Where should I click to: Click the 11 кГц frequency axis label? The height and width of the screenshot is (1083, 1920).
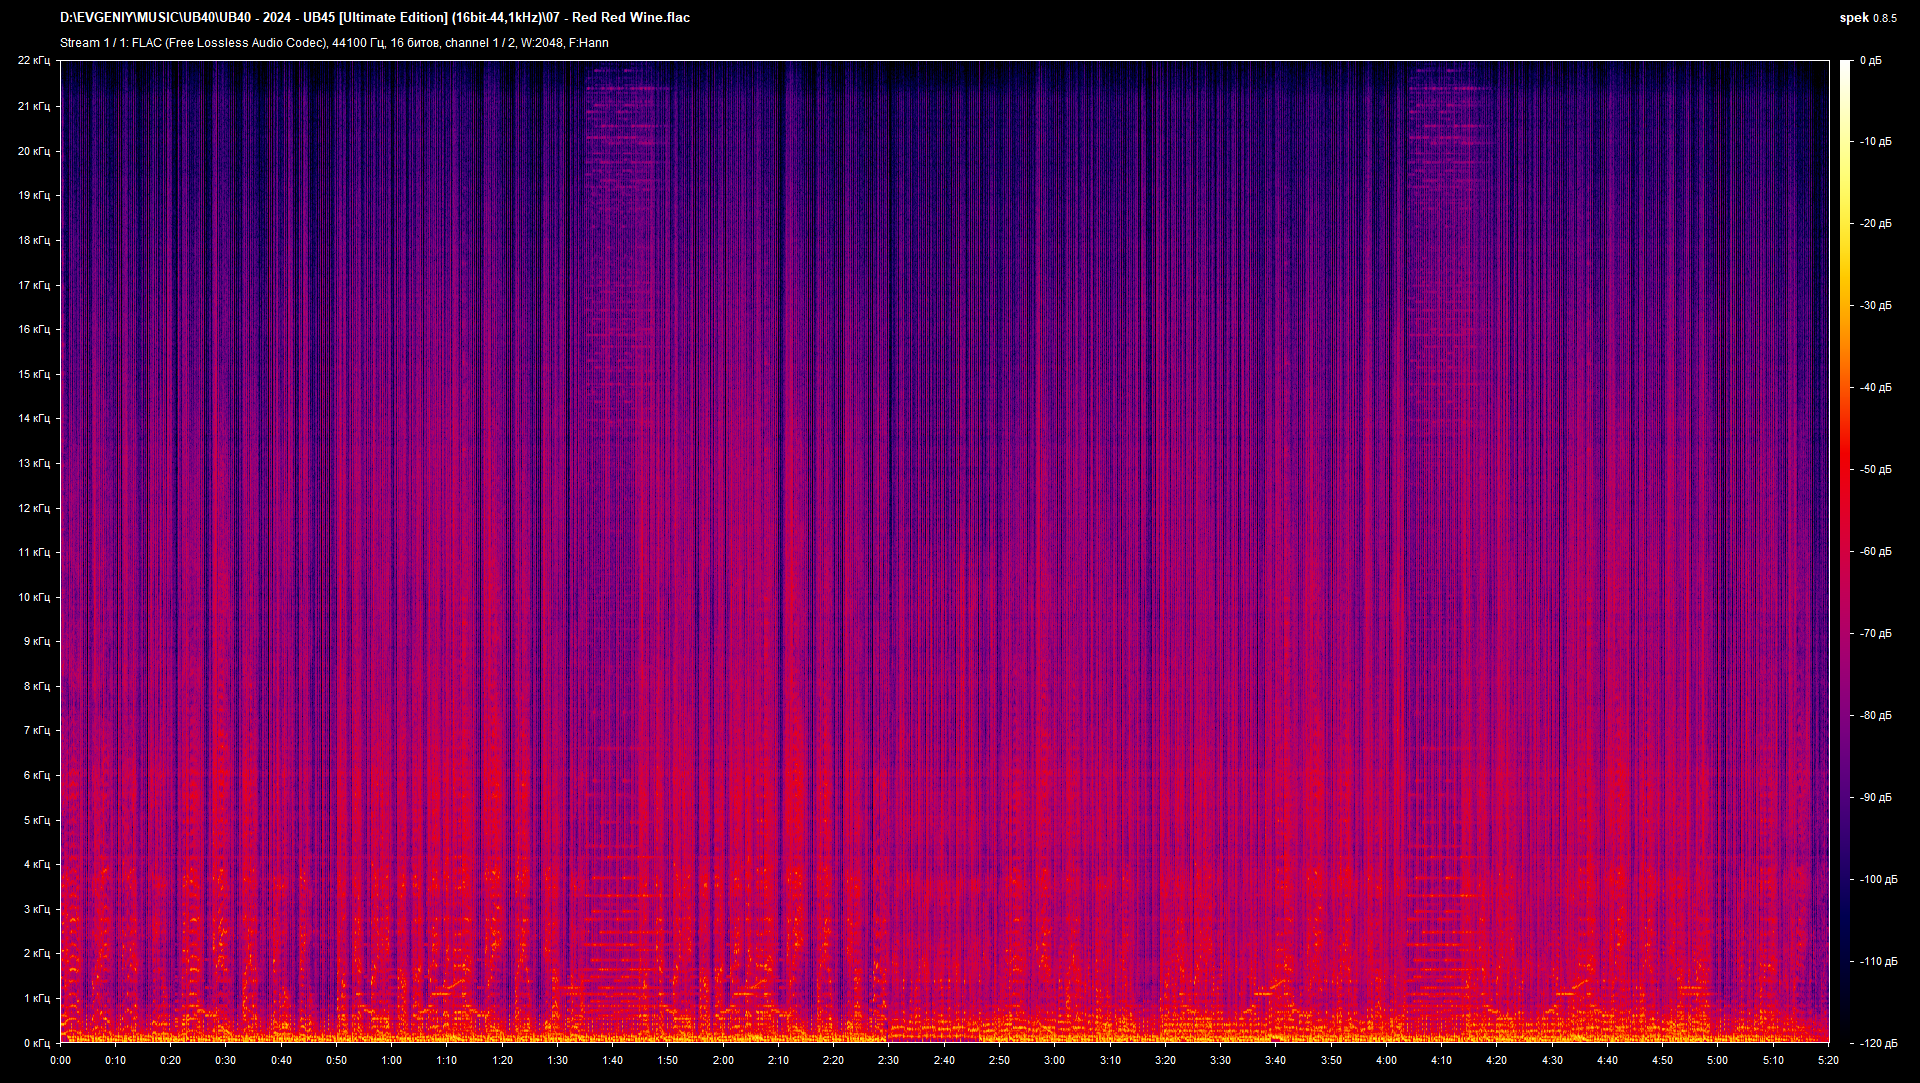coord(34,552)
